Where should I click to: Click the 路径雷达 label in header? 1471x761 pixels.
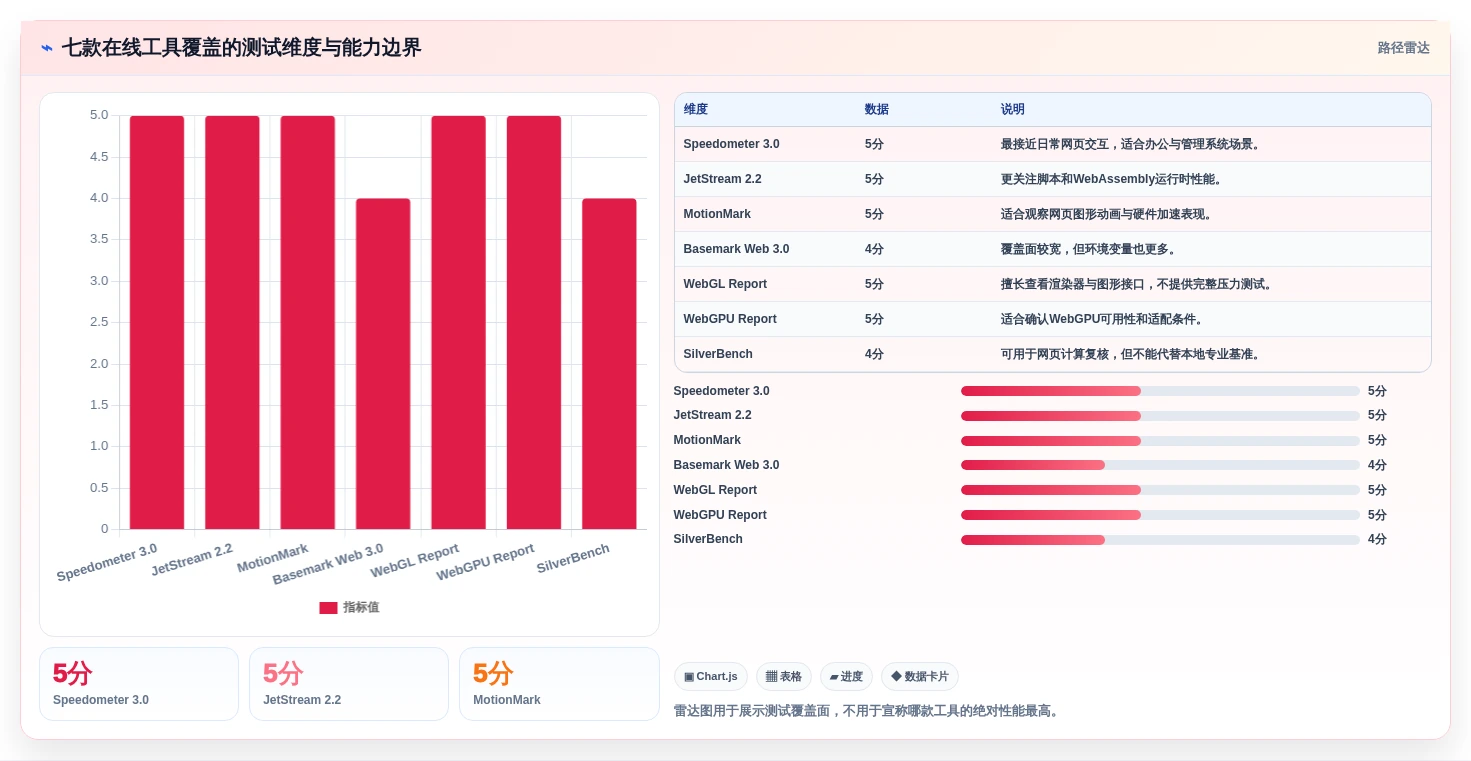point(1403,48)
